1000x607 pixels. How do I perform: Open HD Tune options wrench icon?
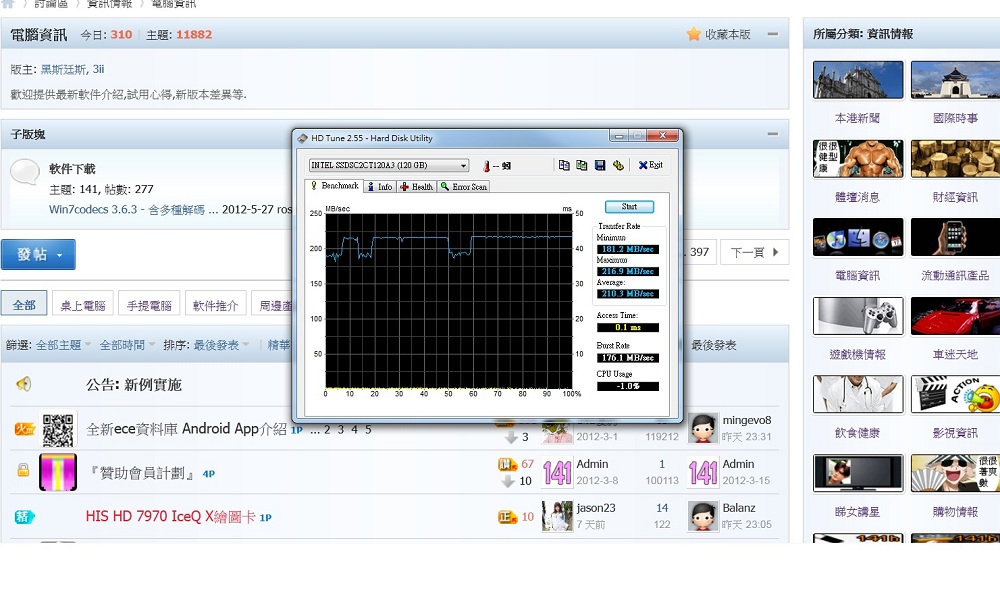618,165
